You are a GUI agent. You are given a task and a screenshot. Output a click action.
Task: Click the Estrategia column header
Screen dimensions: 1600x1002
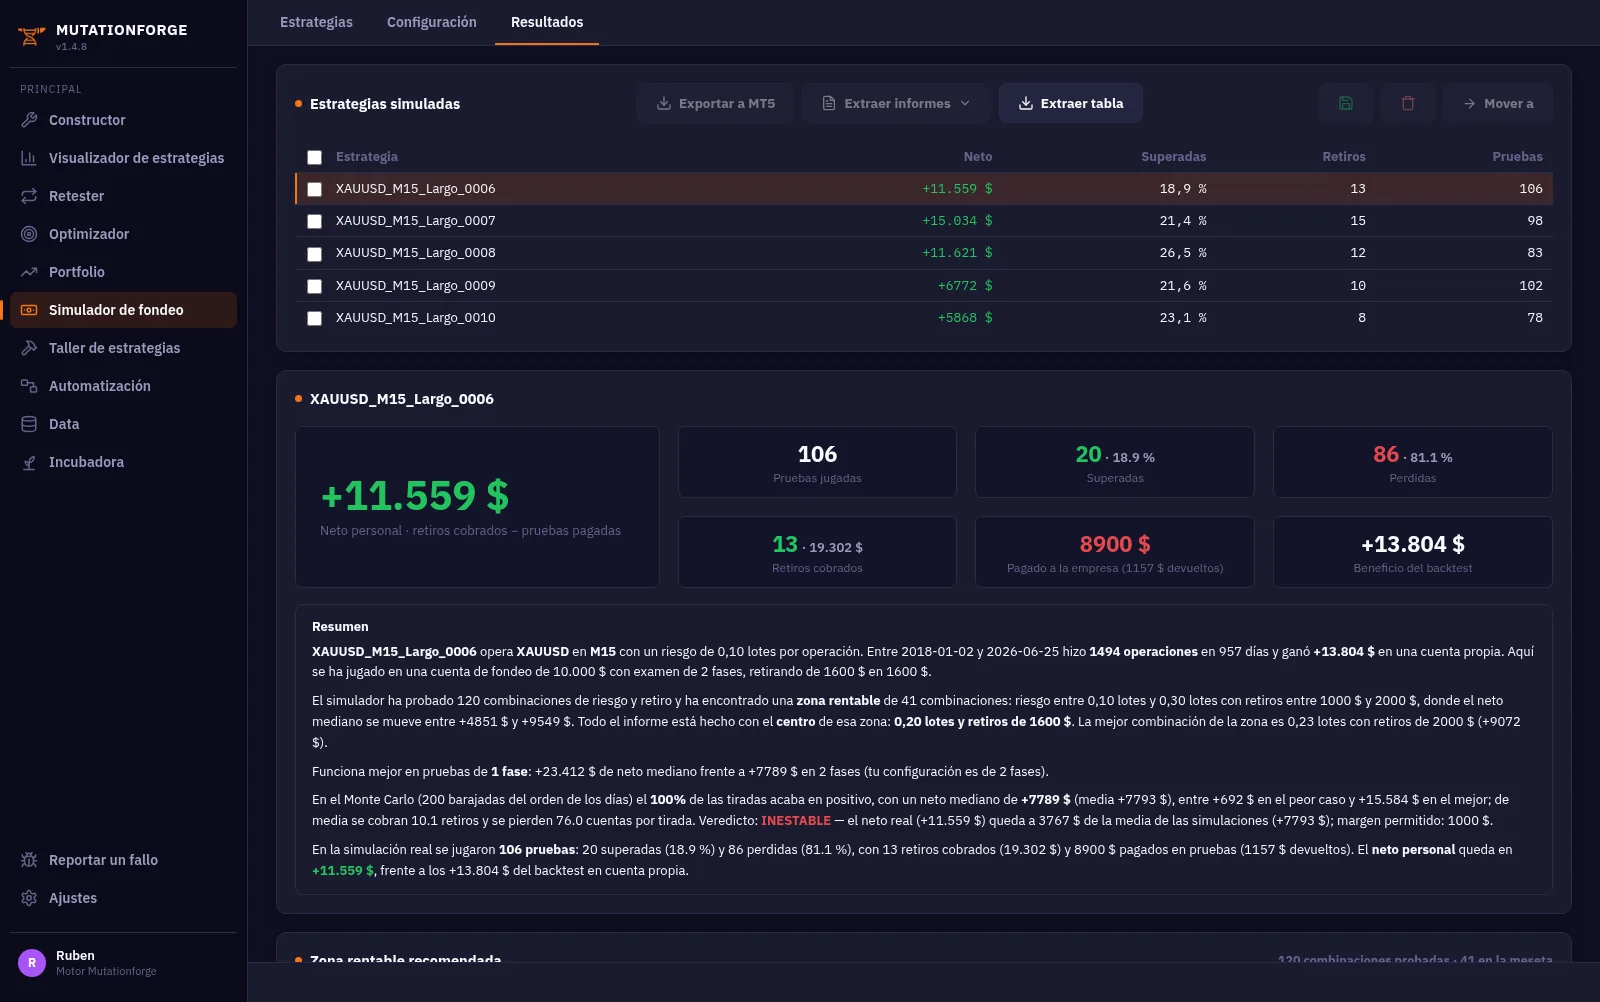tap(367, 157)
